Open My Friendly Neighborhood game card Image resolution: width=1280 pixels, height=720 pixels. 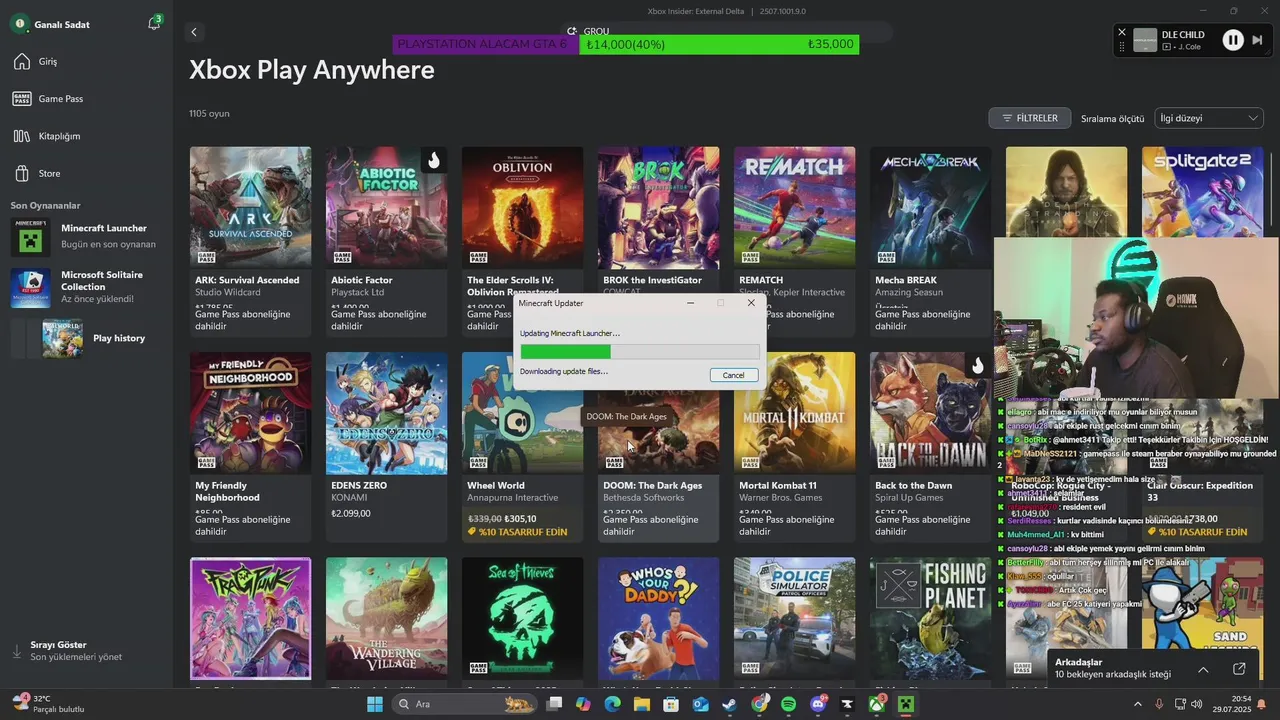pyautogui.click(x=250, y=447)
